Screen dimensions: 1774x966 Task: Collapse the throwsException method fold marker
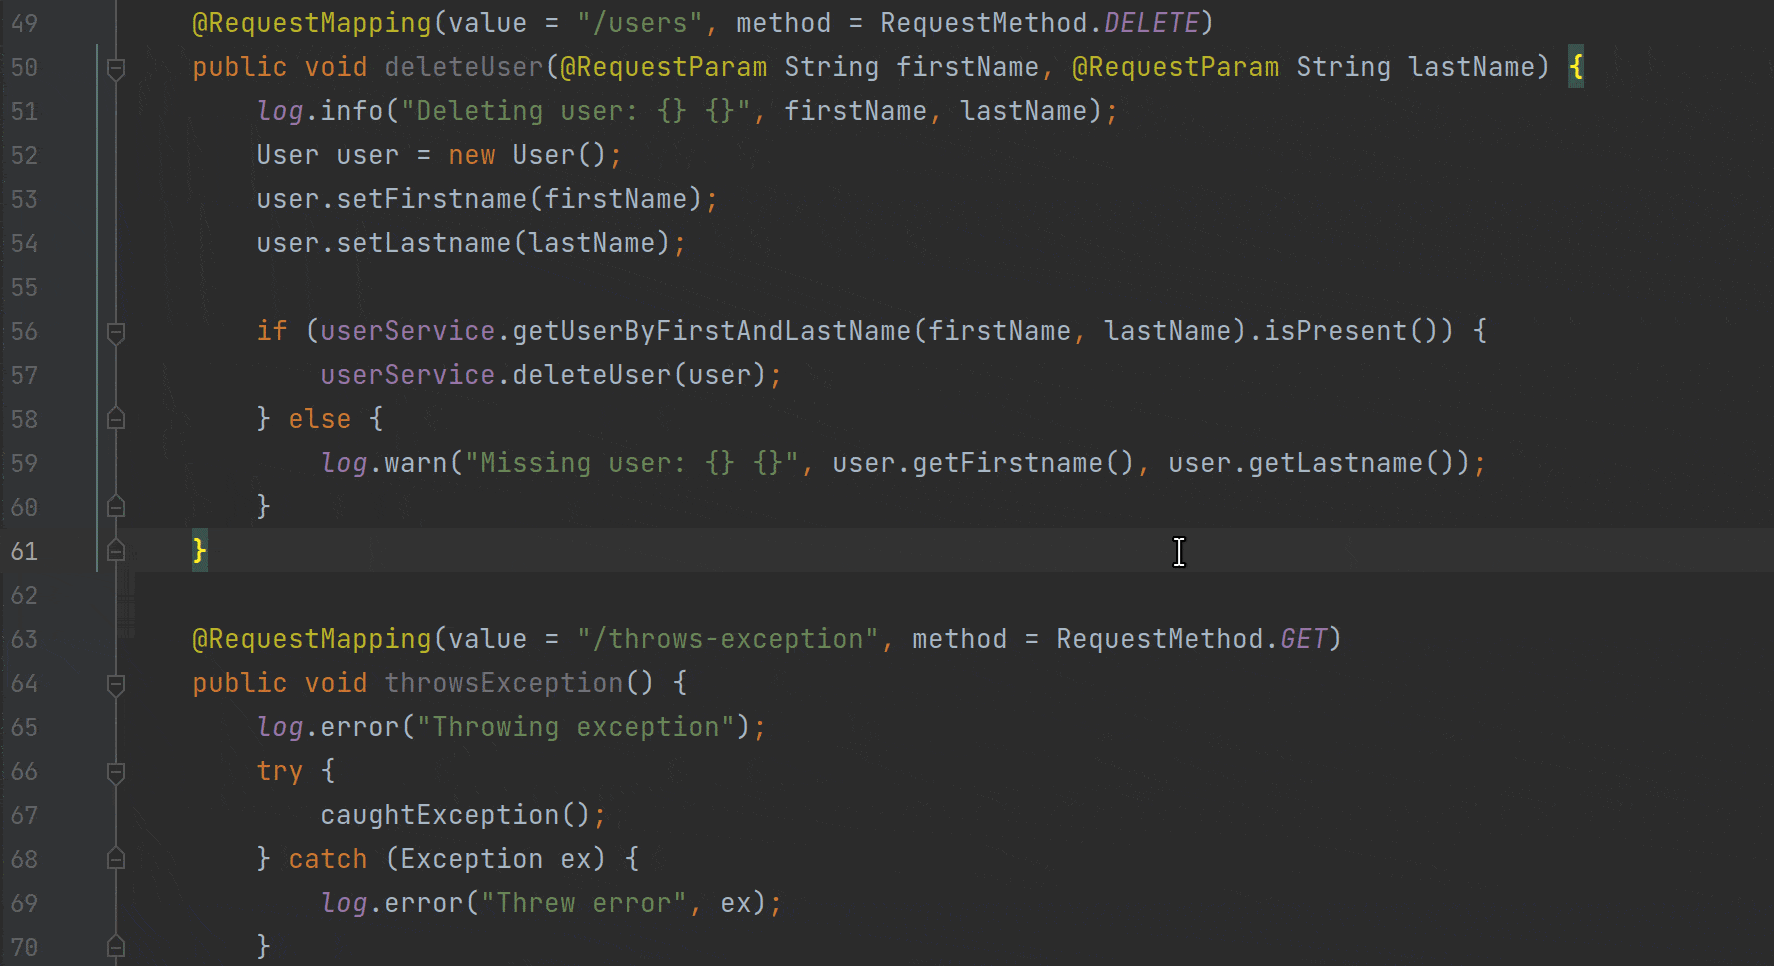click(116, 684)
